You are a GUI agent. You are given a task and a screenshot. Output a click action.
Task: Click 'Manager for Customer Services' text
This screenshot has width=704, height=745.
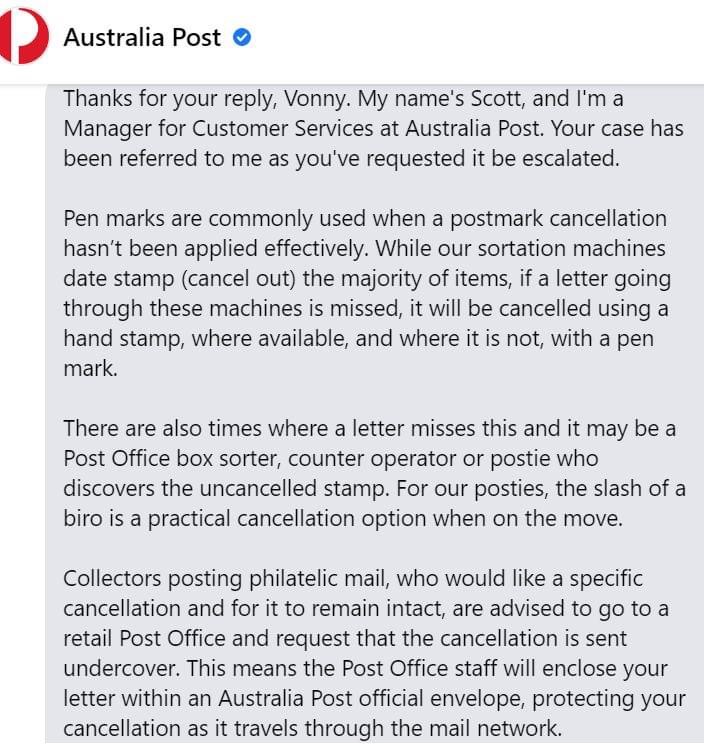tap(219, 129)
